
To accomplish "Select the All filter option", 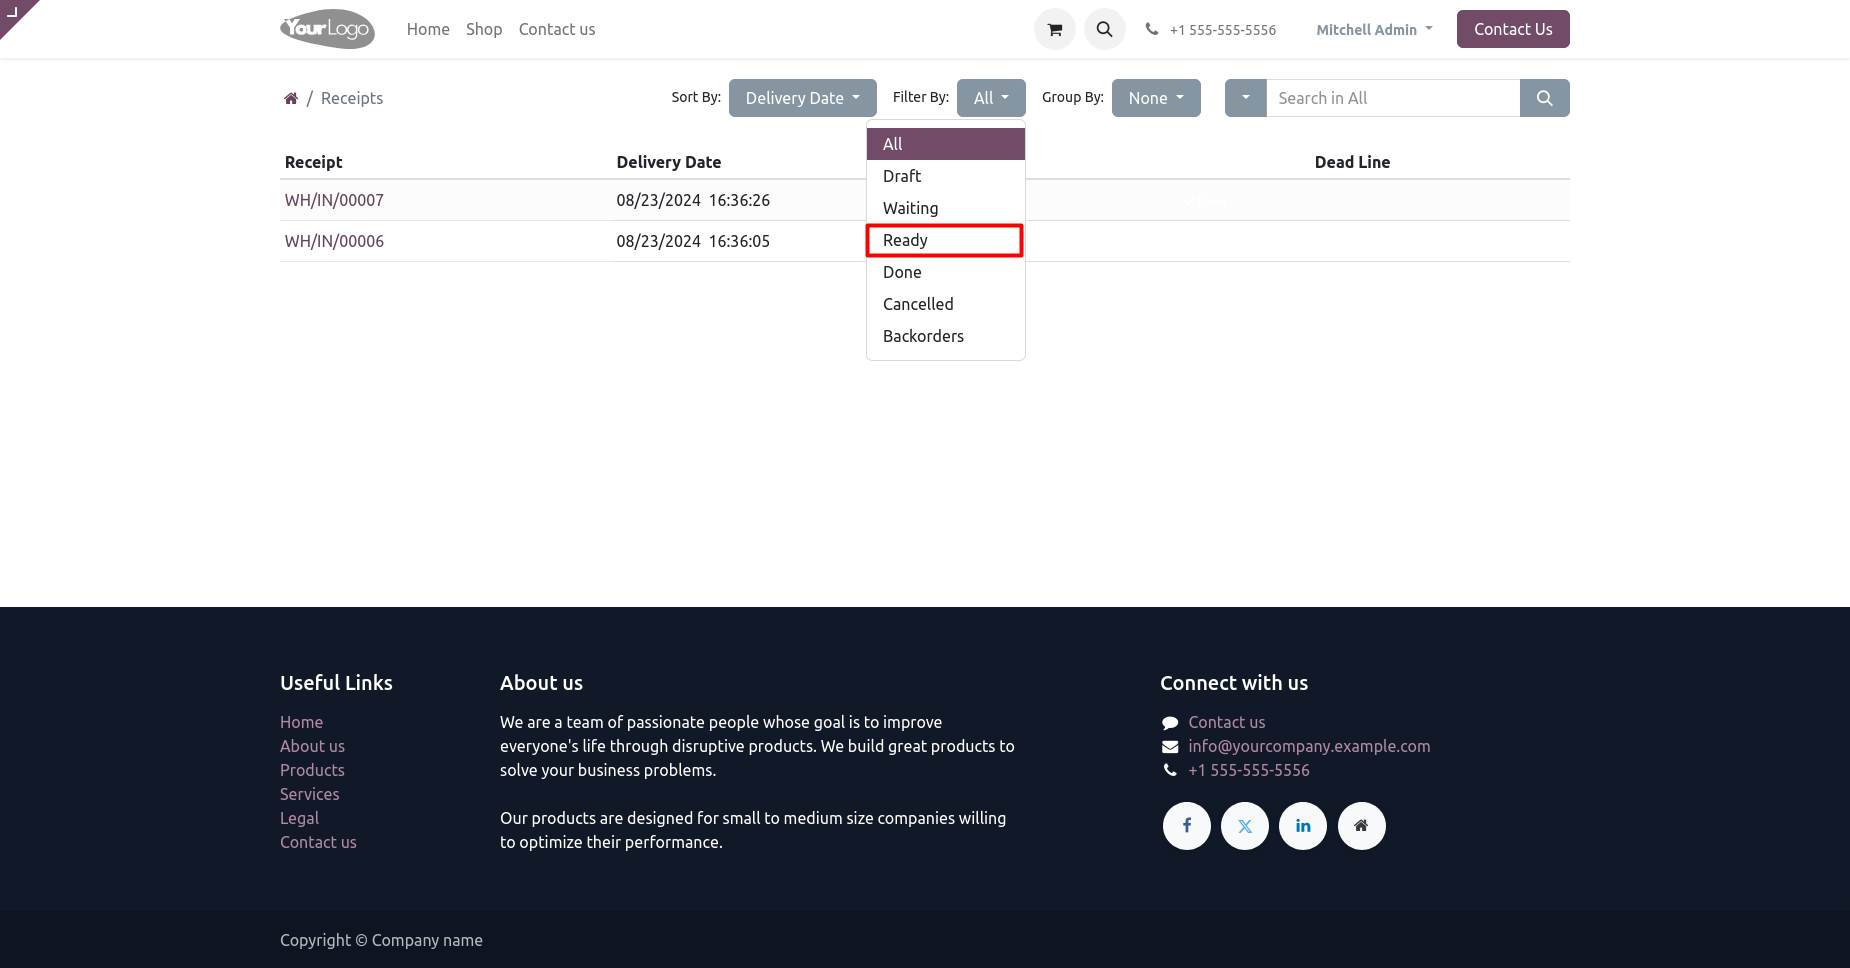I will pos(946,144).
